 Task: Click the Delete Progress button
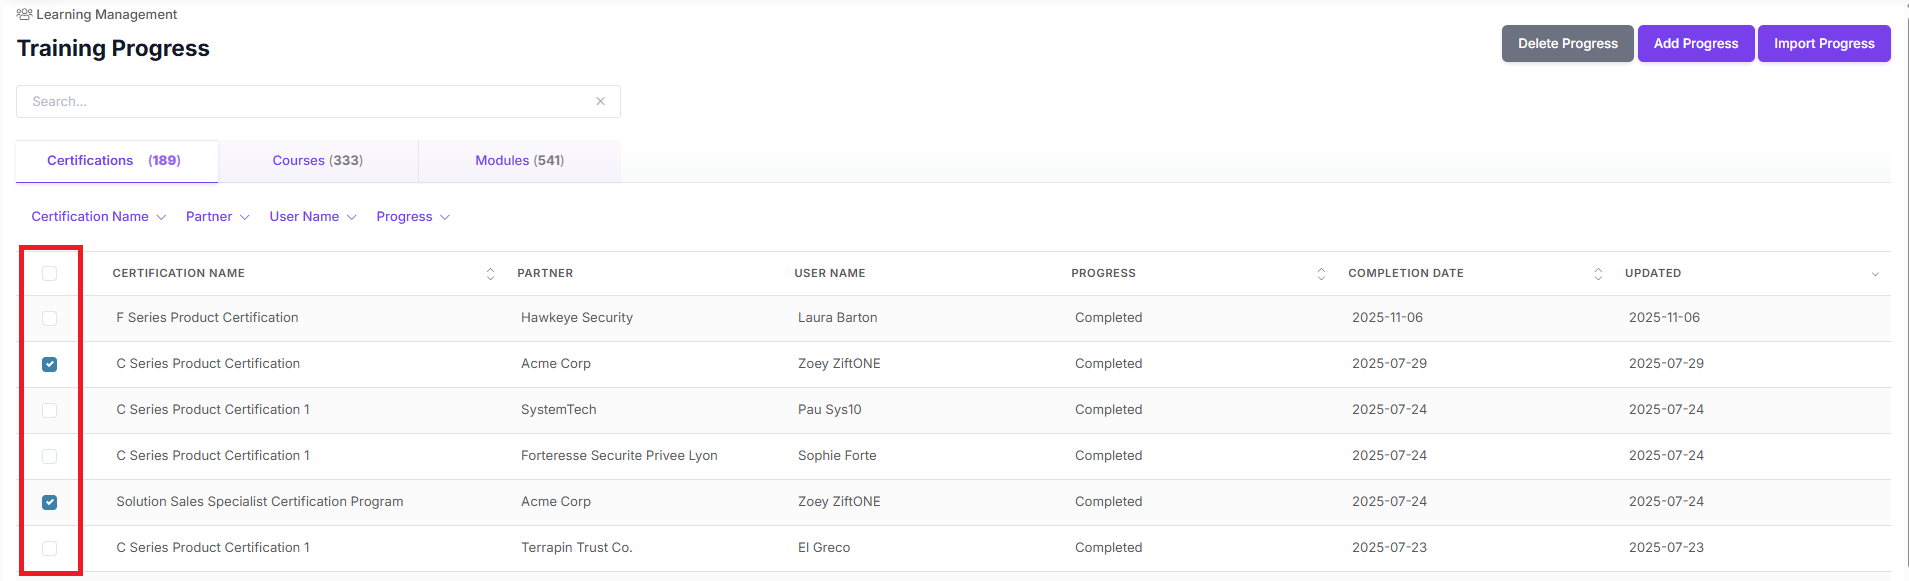(1567, 44)
